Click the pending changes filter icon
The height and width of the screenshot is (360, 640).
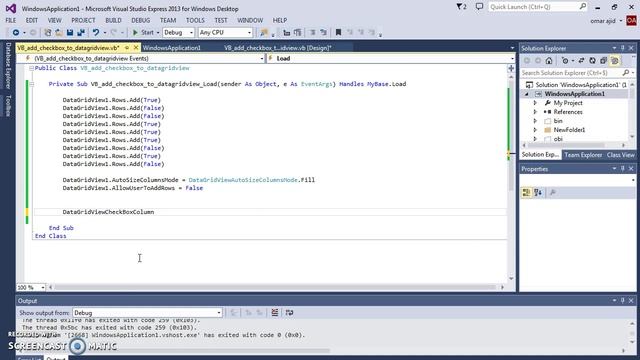click(565, 61)
